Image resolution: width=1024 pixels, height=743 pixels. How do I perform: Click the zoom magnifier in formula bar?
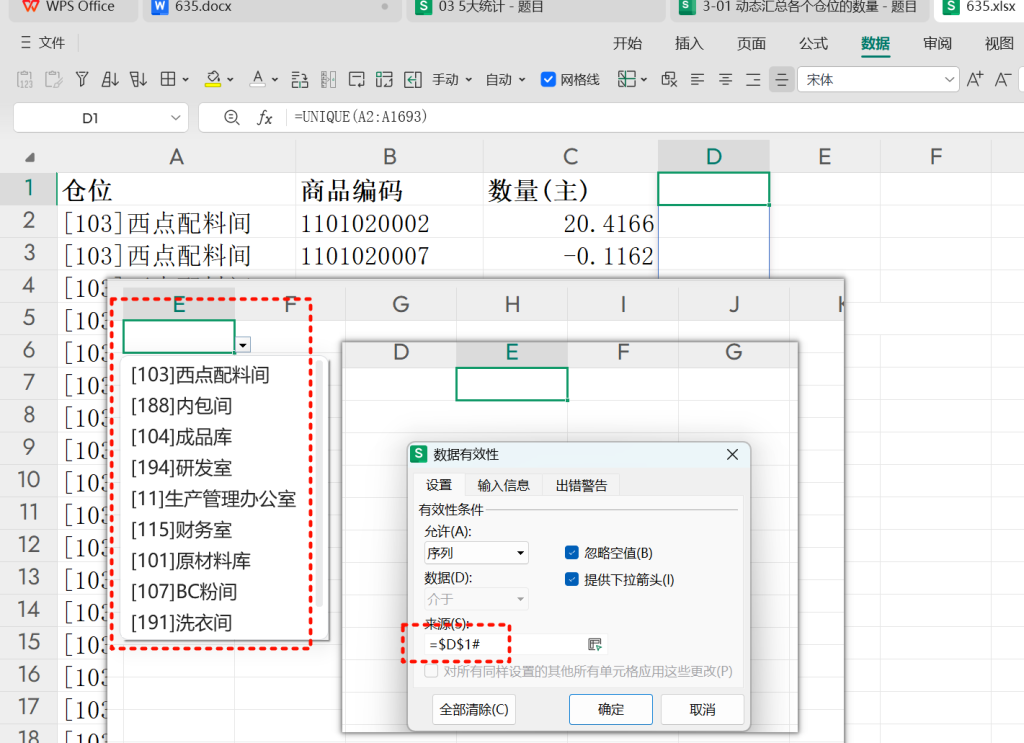click(x=232, y=118)
